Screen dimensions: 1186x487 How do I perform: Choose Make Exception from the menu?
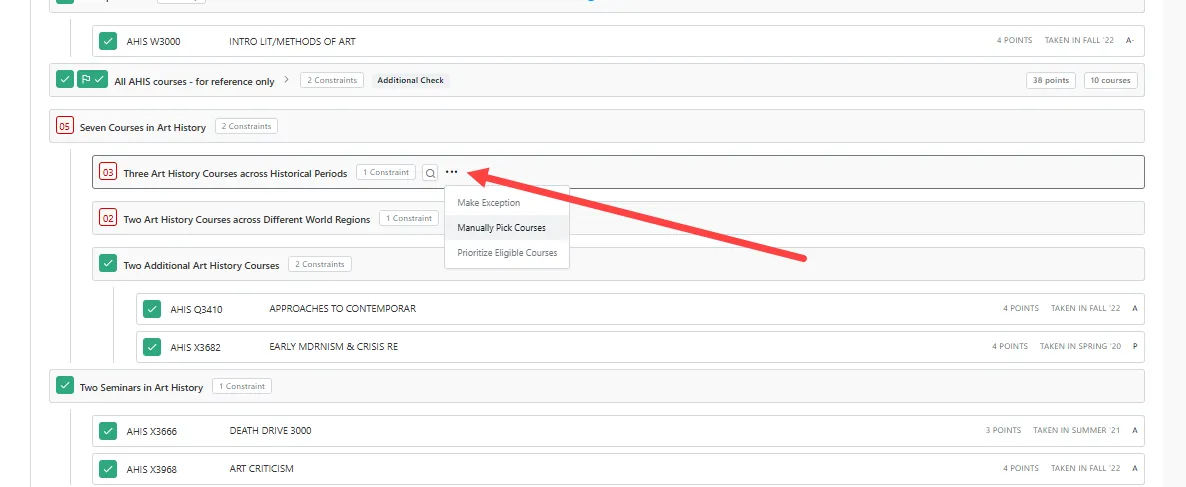pyautogui.click(x=489, y=203)
